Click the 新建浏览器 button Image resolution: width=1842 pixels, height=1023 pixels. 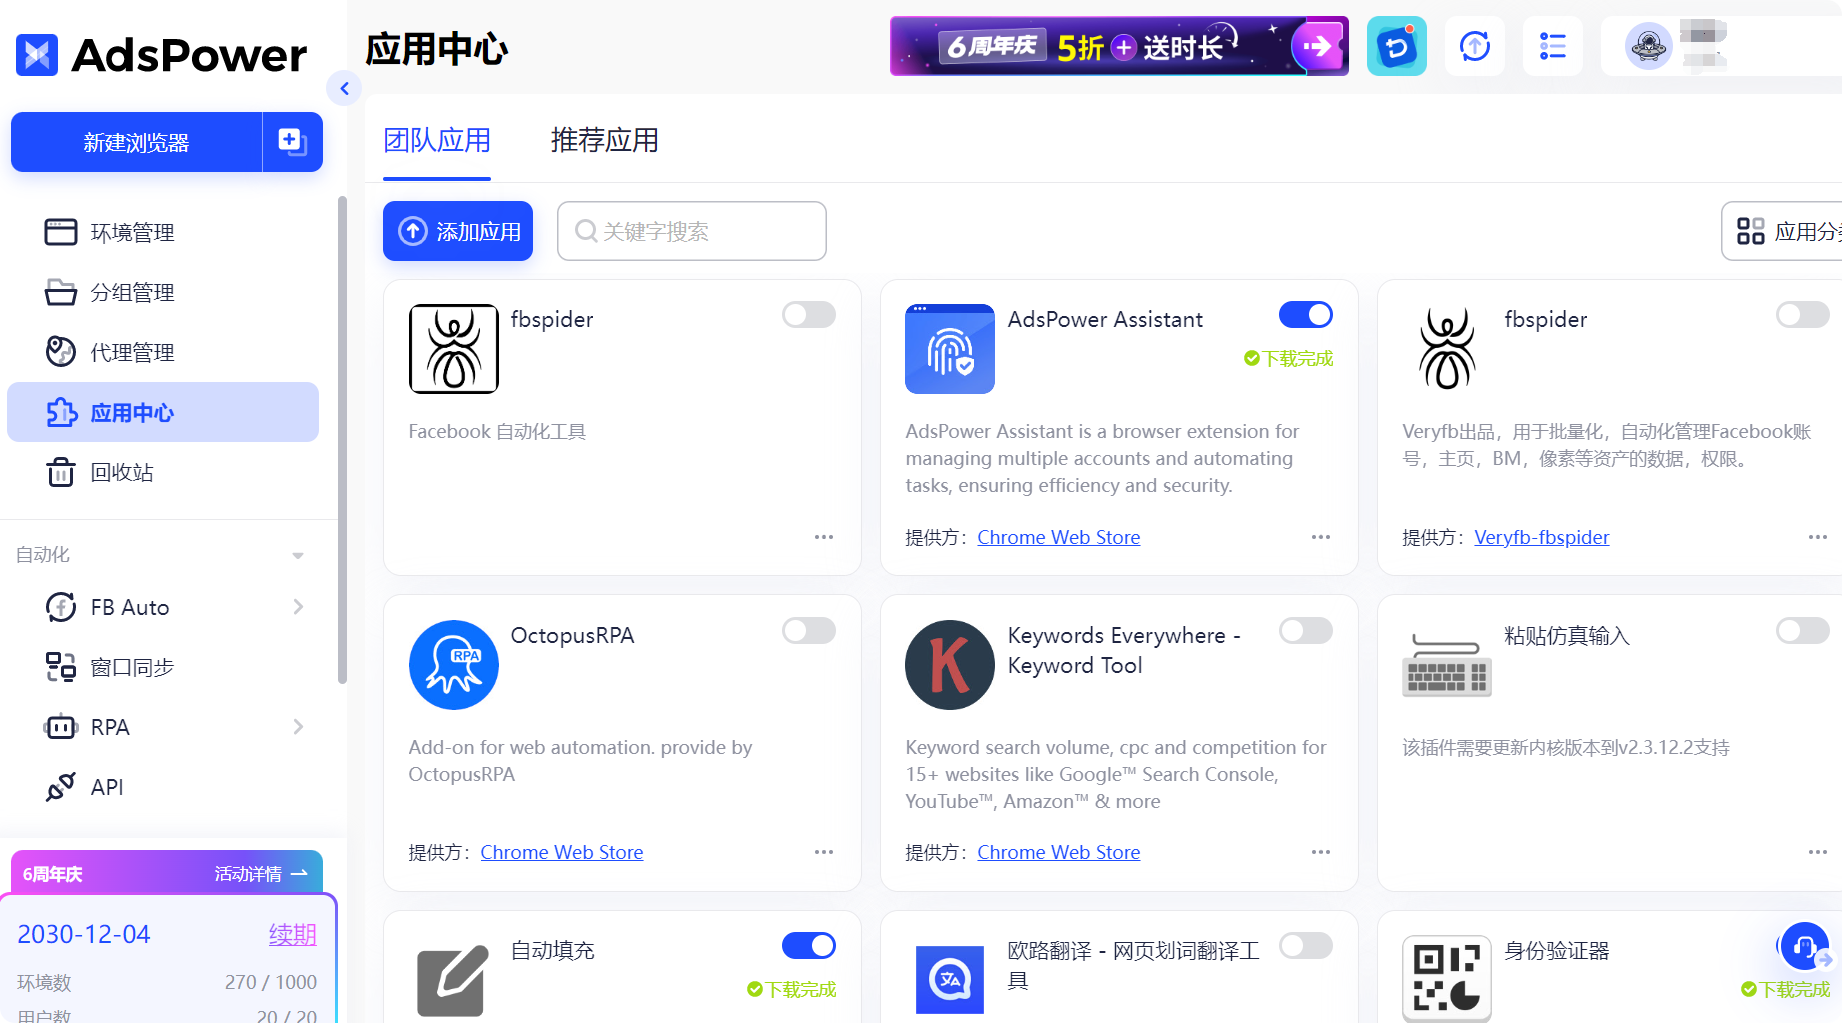pos(136,142)
